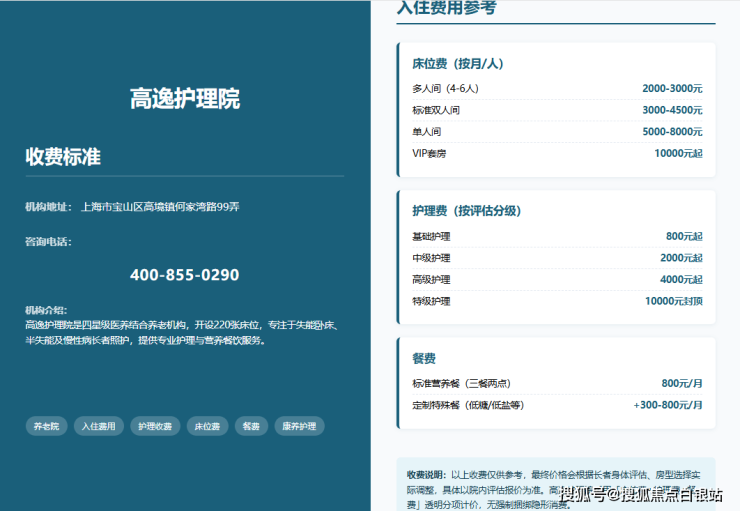Select the 护理收费 tag
The height and width of the screenshot is (511, 740).
coord(155,426)
